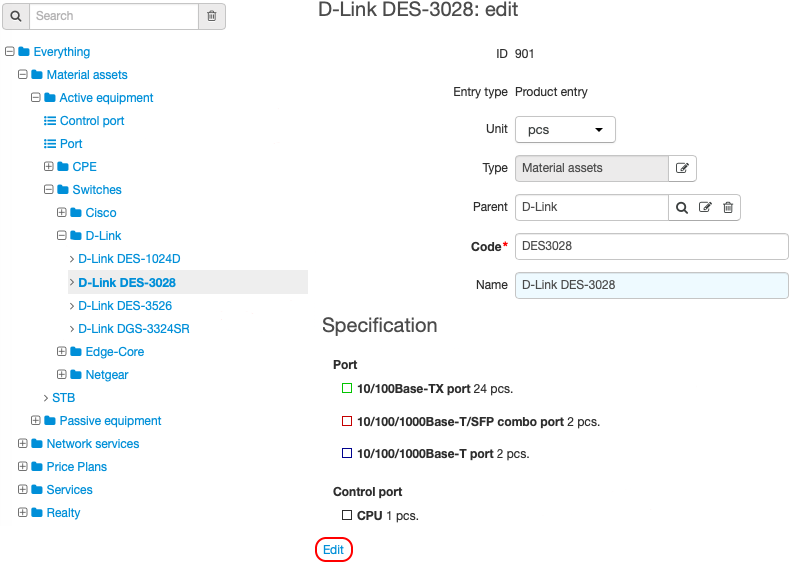The width and height of the screenshot is (792, 564).
Task: Click the CPE folder icon
Action: point(63,167)
